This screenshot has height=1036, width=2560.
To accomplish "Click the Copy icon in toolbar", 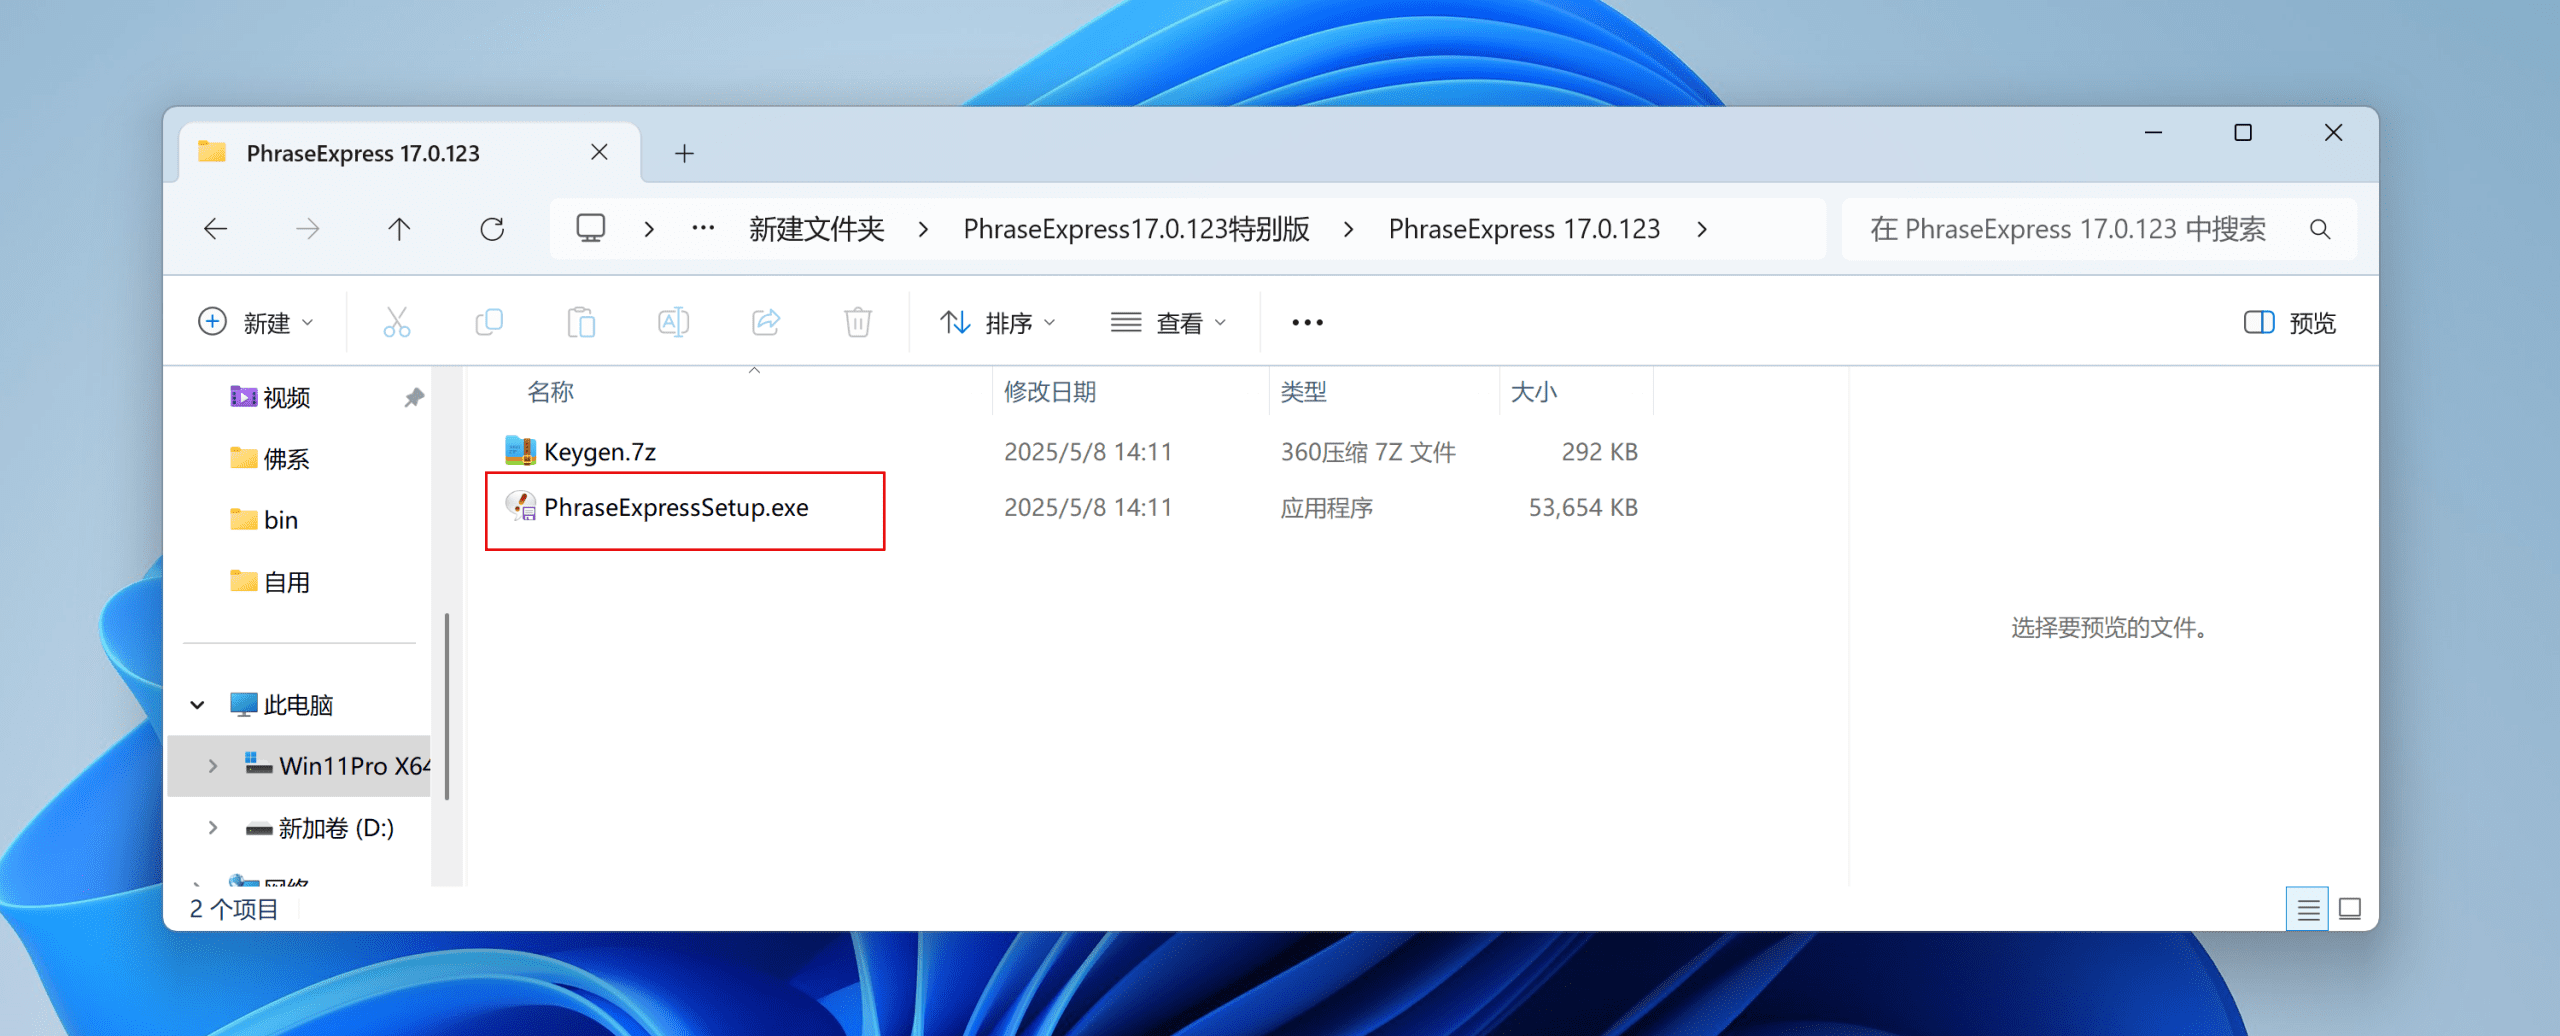I will tap(489, 322).
